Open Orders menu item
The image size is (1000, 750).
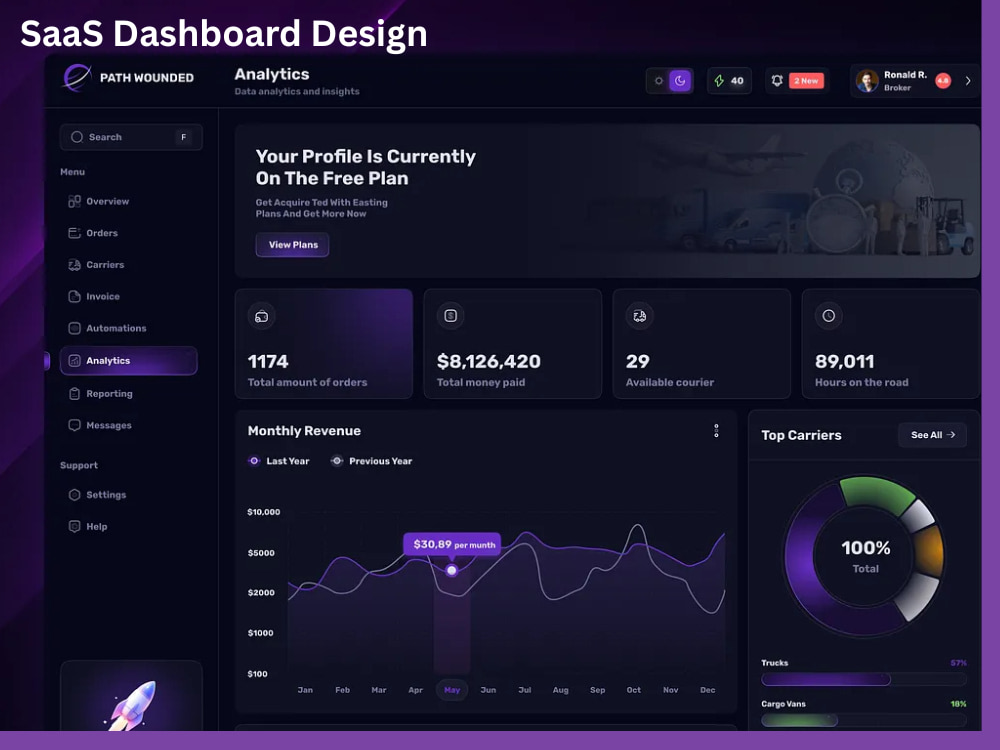(93, 233)
